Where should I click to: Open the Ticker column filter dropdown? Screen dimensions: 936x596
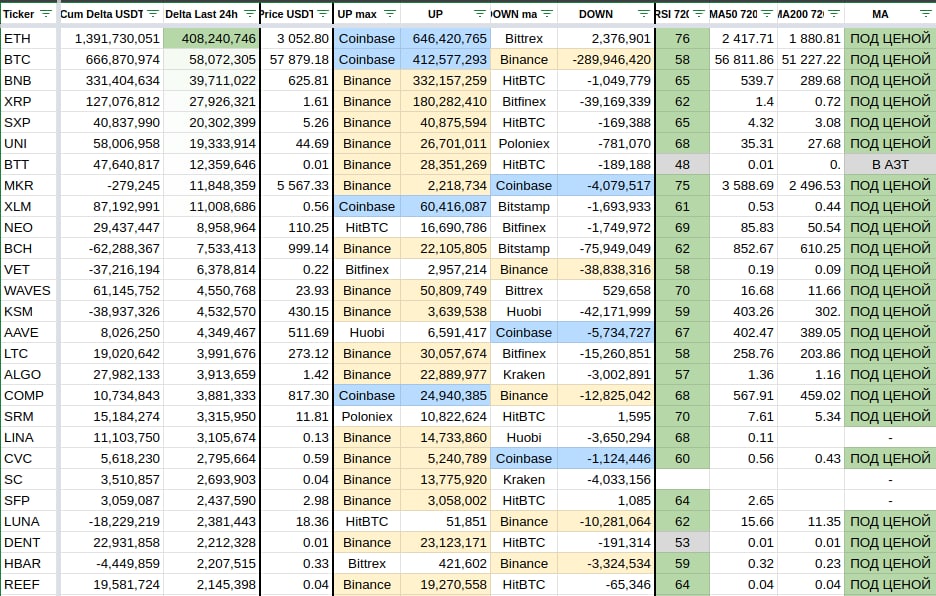point(46,14)
